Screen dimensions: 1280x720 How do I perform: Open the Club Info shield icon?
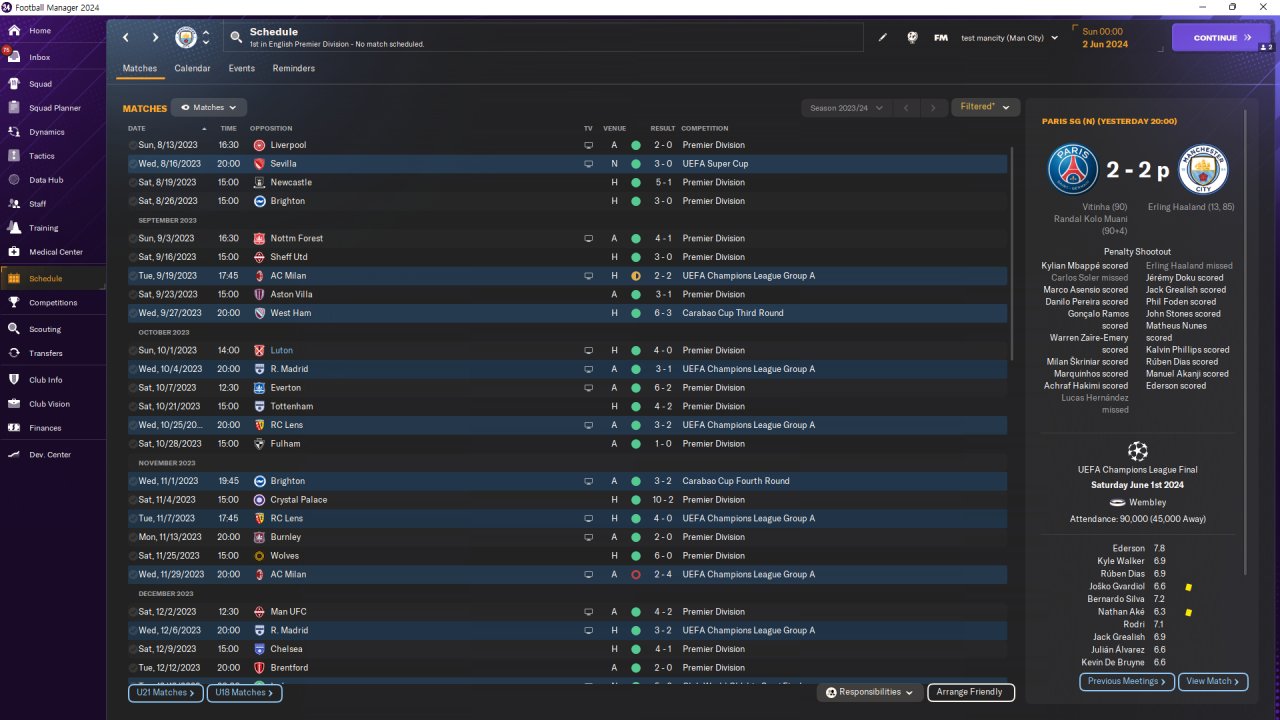click(x=14, y=380)
